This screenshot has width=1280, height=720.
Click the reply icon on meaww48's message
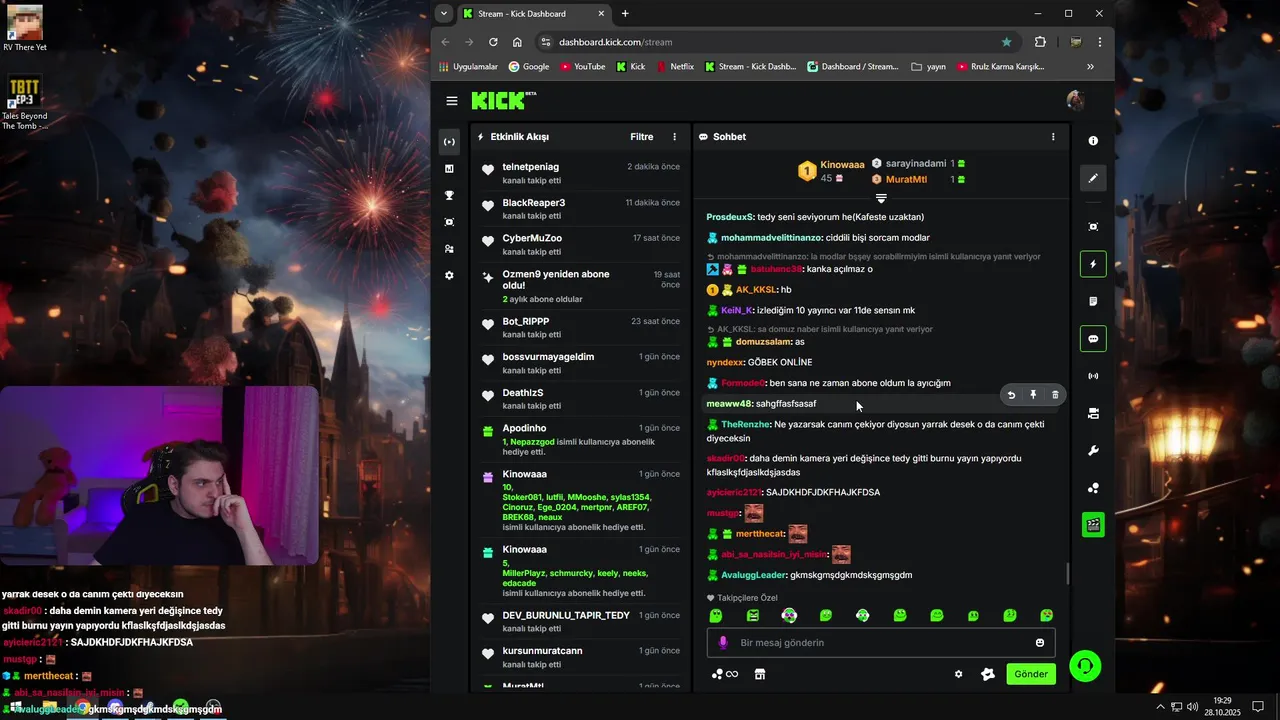point(1011,395)
